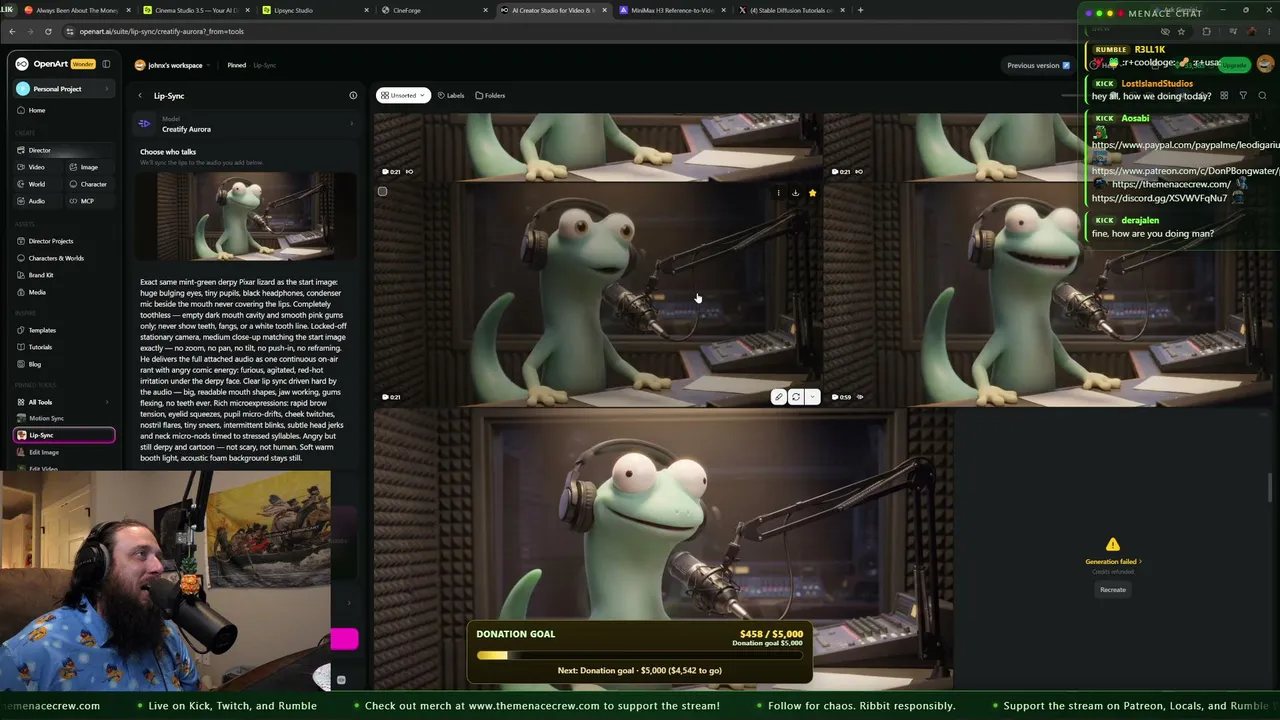Open the large lizard video at the bottom
Viewport: 1280px width, 720px height.
pos(663,549)
